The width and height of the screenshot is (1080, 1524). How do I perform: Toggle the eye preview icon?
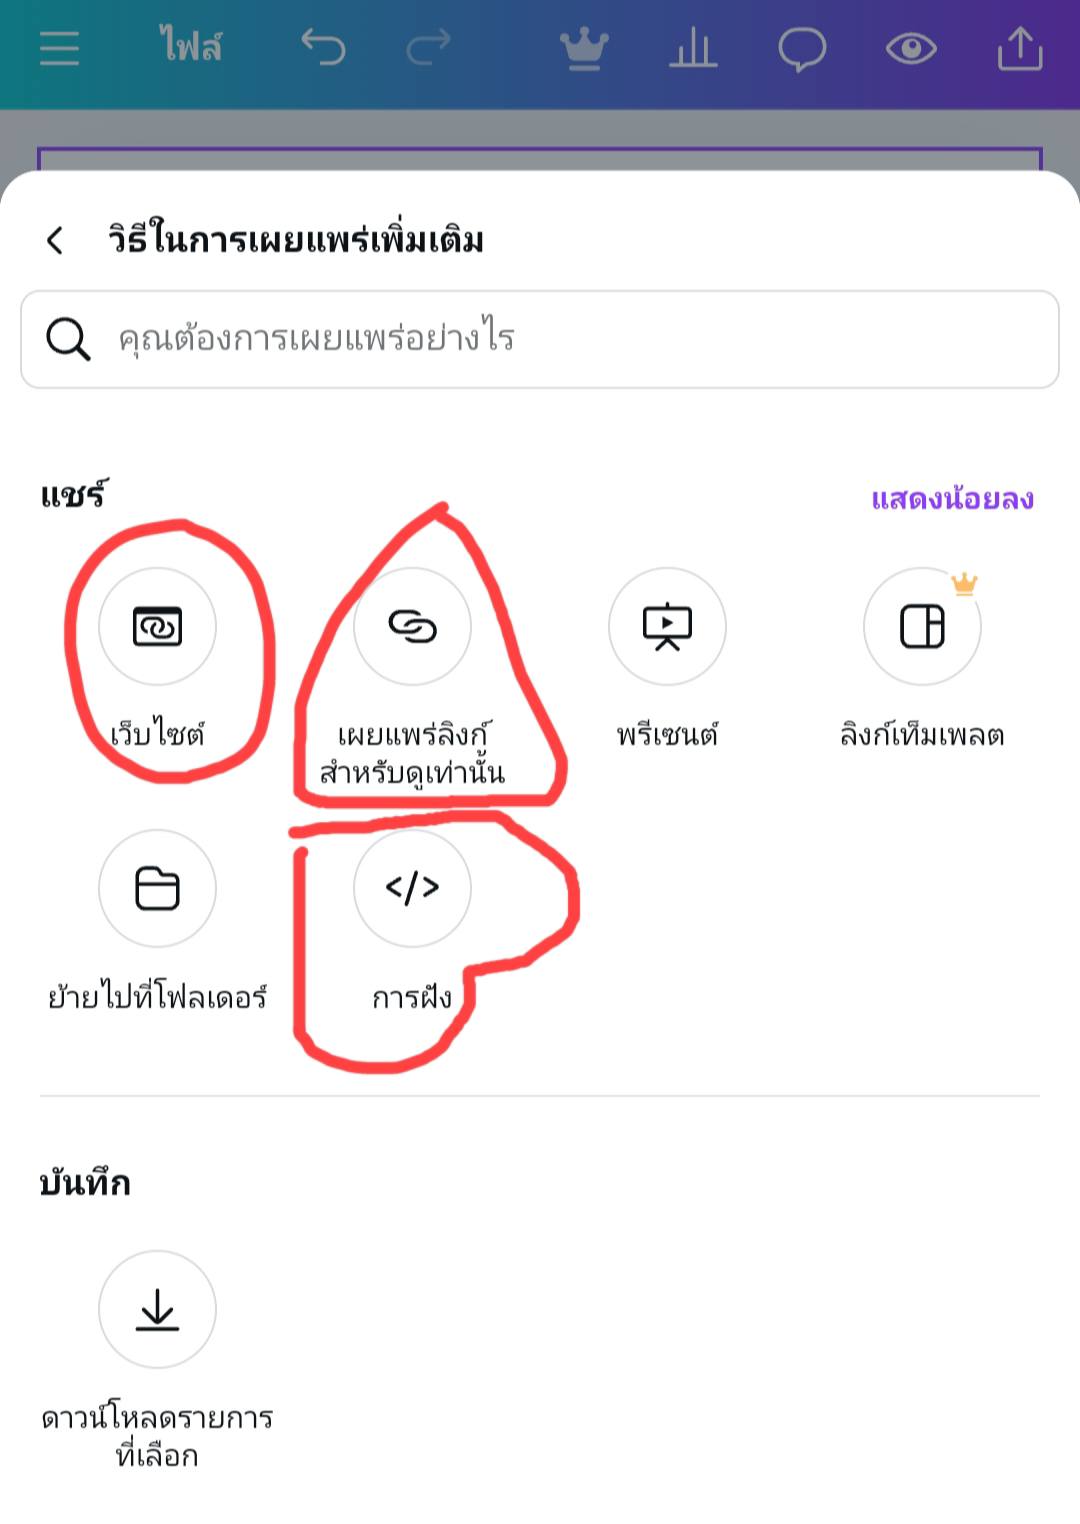[911, 48]
